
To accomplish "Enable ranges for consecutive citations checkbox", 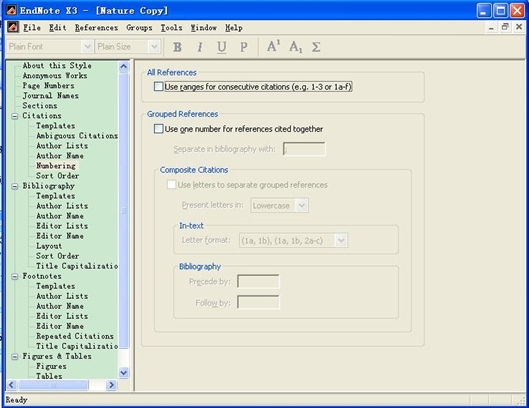I will click(159, 86).
